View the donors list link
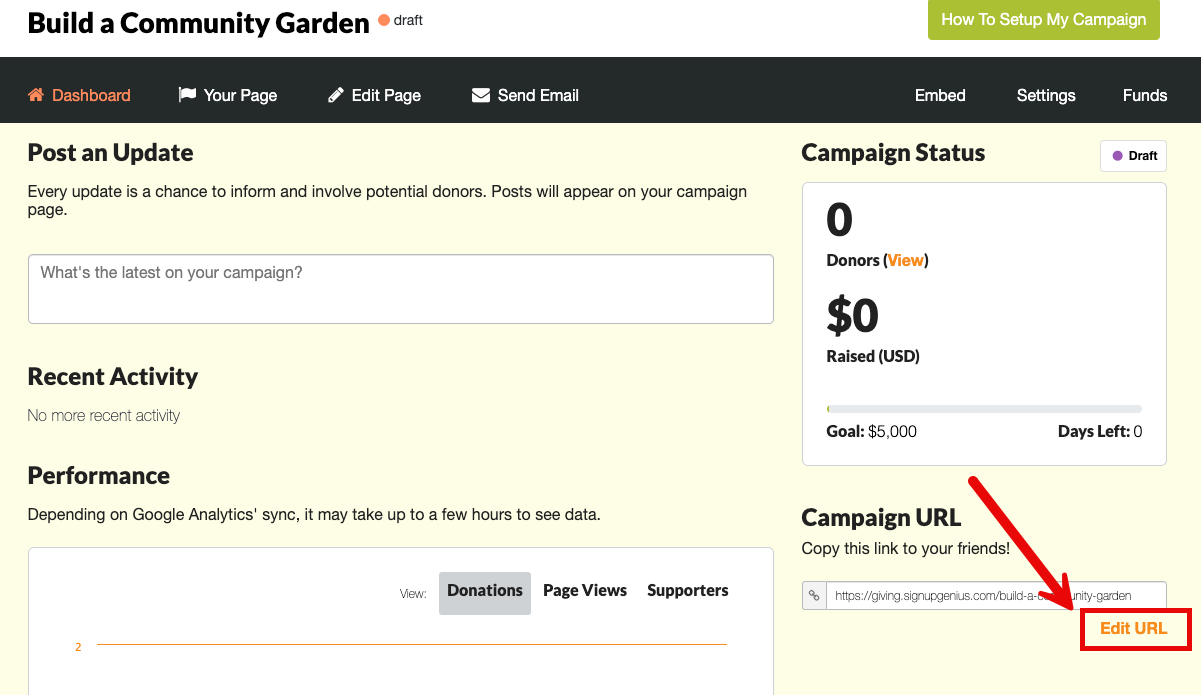1201x695 pixels. (x=906, y=260)
